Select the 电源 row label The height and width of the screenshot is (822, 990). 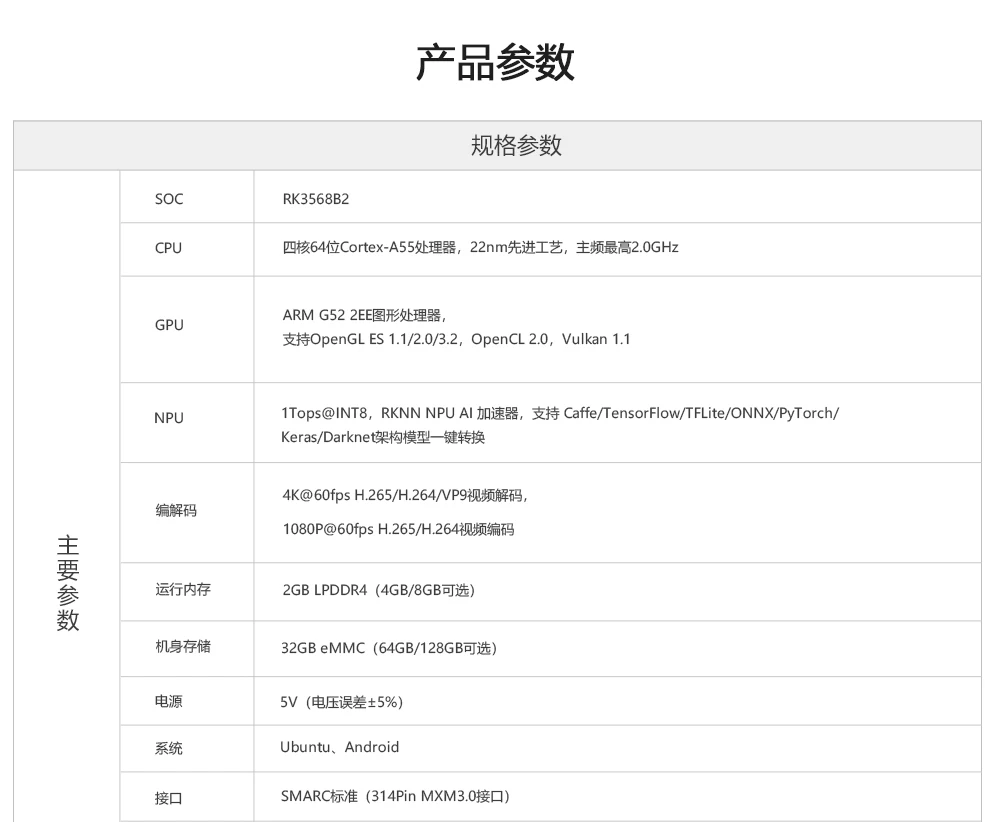click(x=168, y=702)
